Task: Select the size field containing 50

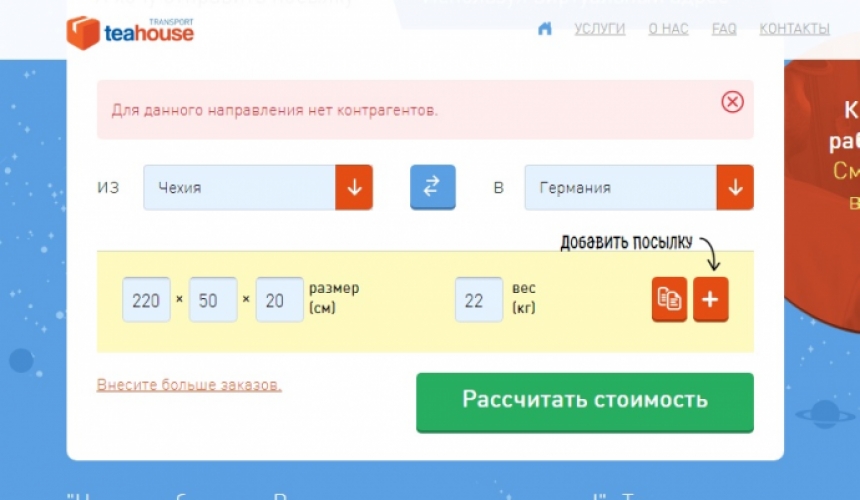Action: click(x=213, y=300)
